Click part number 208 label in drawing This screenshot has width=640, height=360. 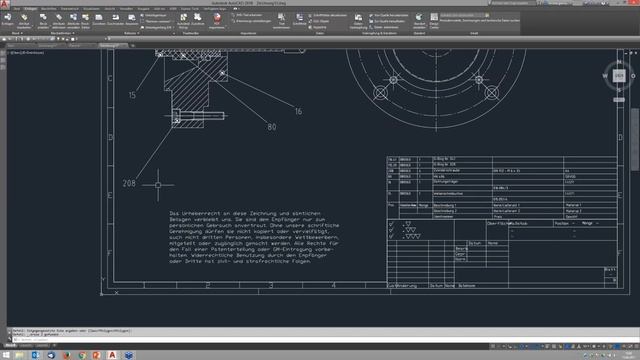129,183
